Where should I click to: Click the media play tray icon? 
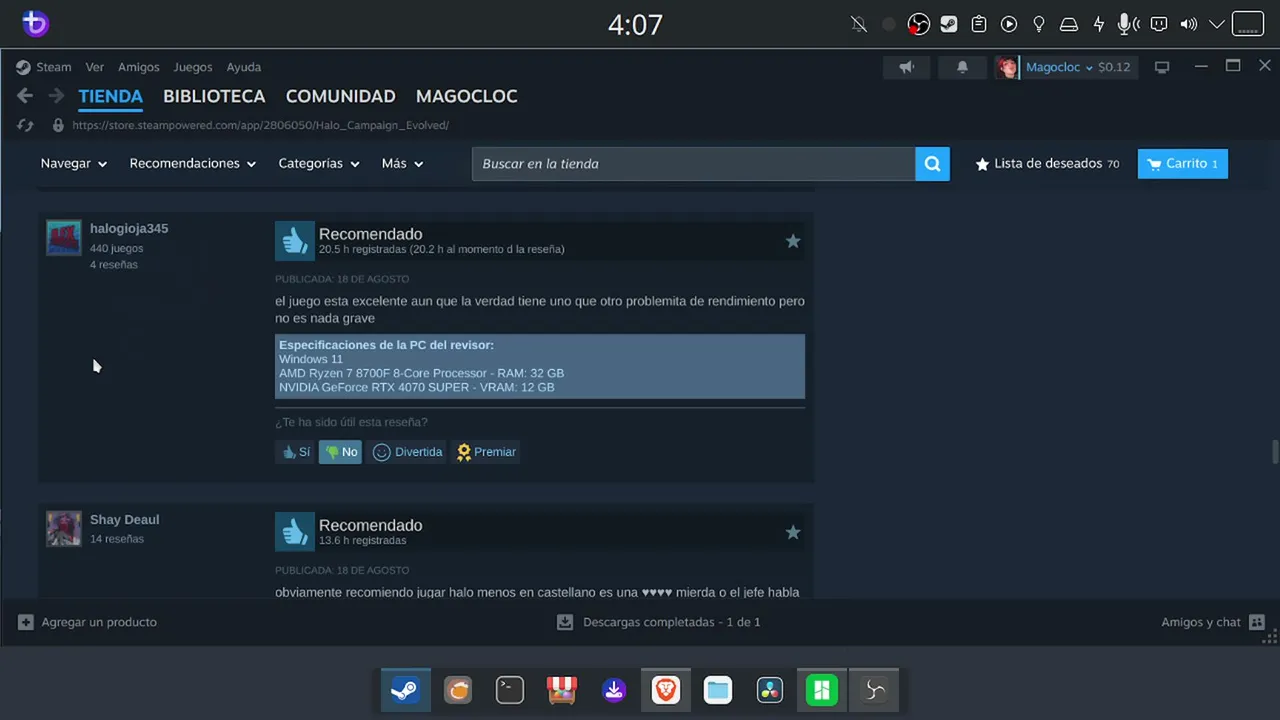1009,24
